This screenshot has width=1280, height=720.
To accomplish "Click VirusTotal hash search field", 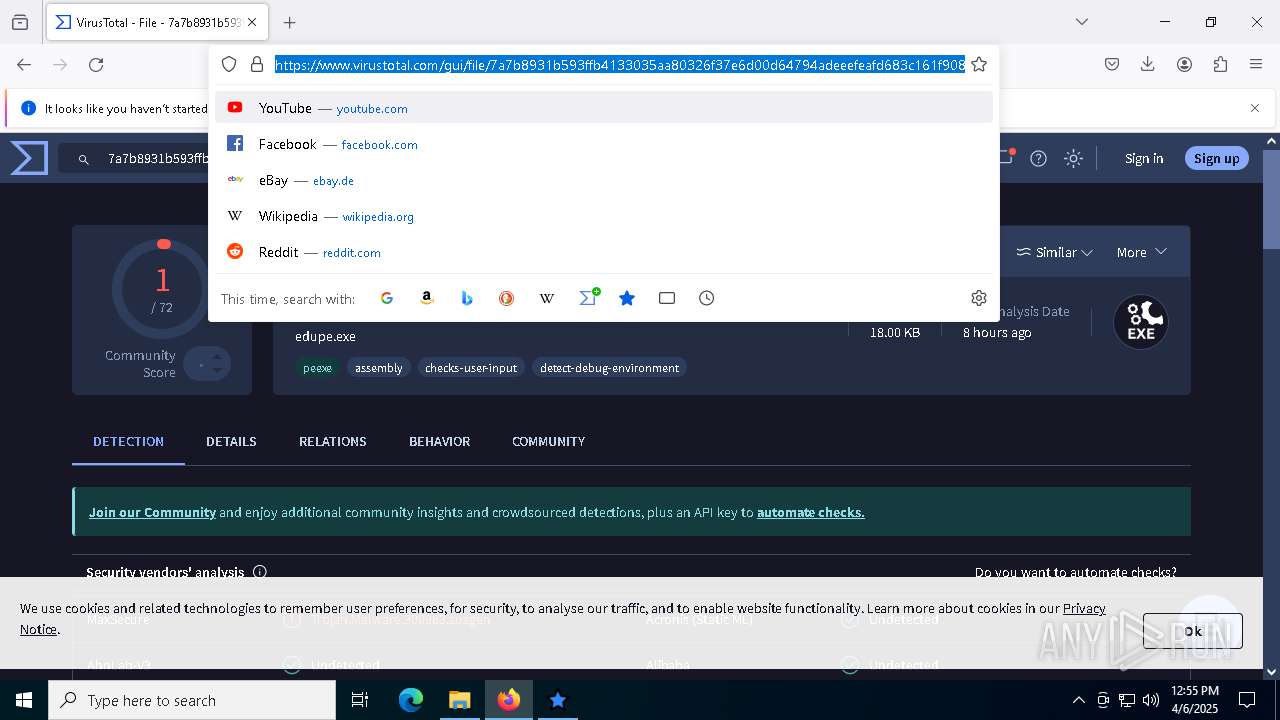I will [x=135, y=158].
